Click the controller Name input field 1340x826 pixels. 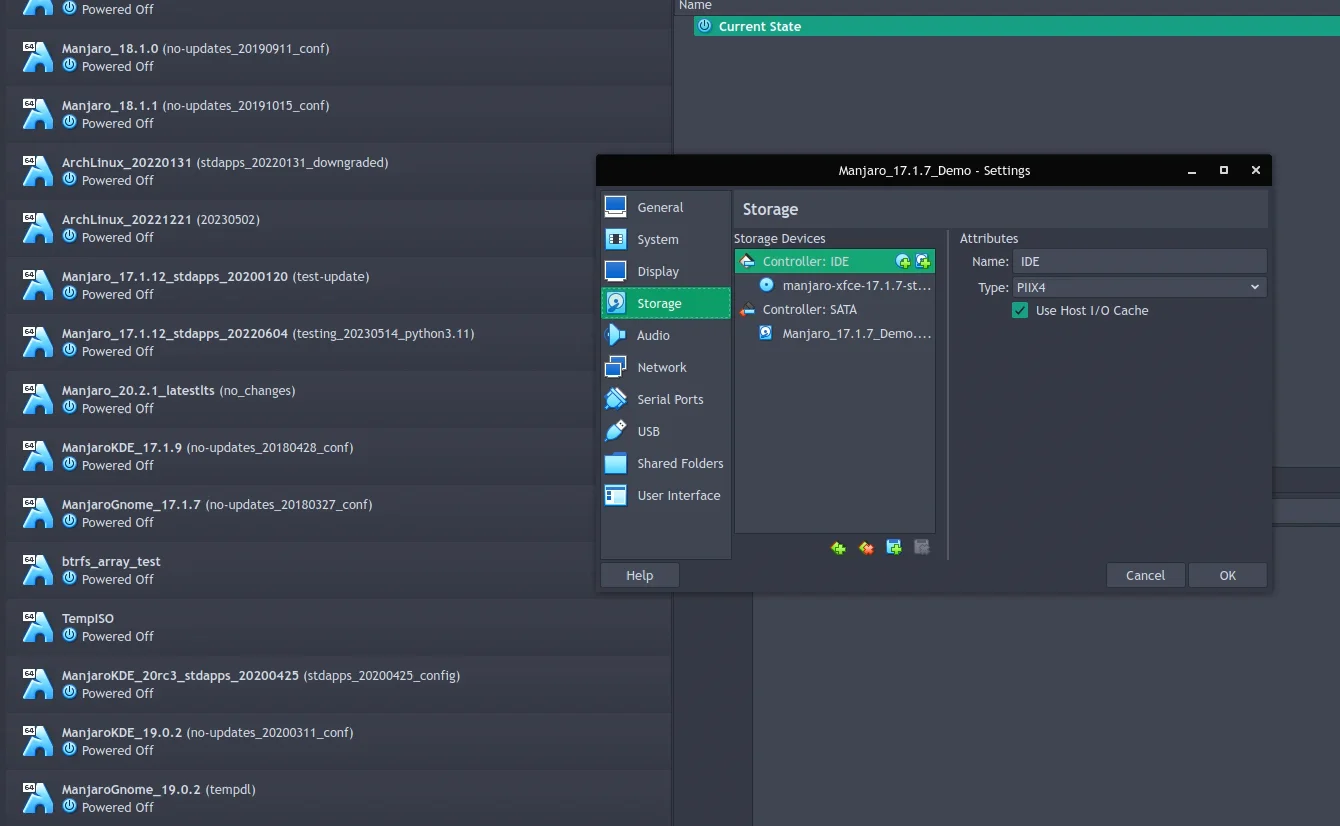[1139, 262]
